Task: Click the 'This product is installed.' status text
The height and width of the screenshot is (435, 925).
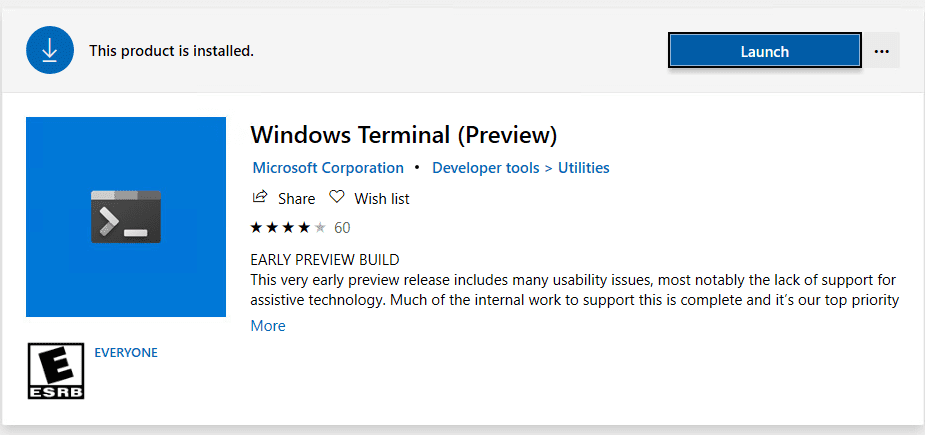Action: [171, 50]
